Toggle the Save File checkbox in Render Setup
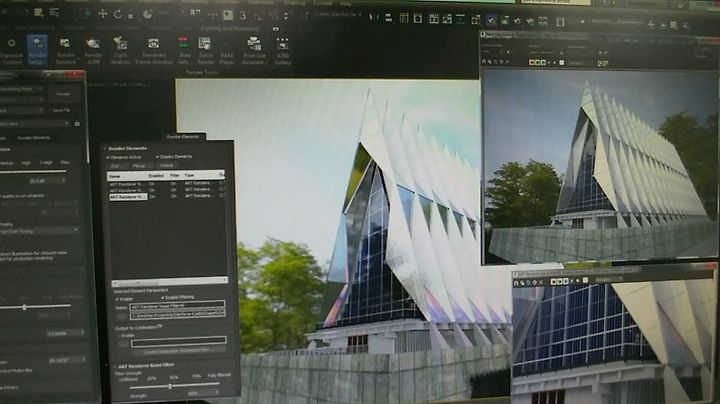 [51, 110]
